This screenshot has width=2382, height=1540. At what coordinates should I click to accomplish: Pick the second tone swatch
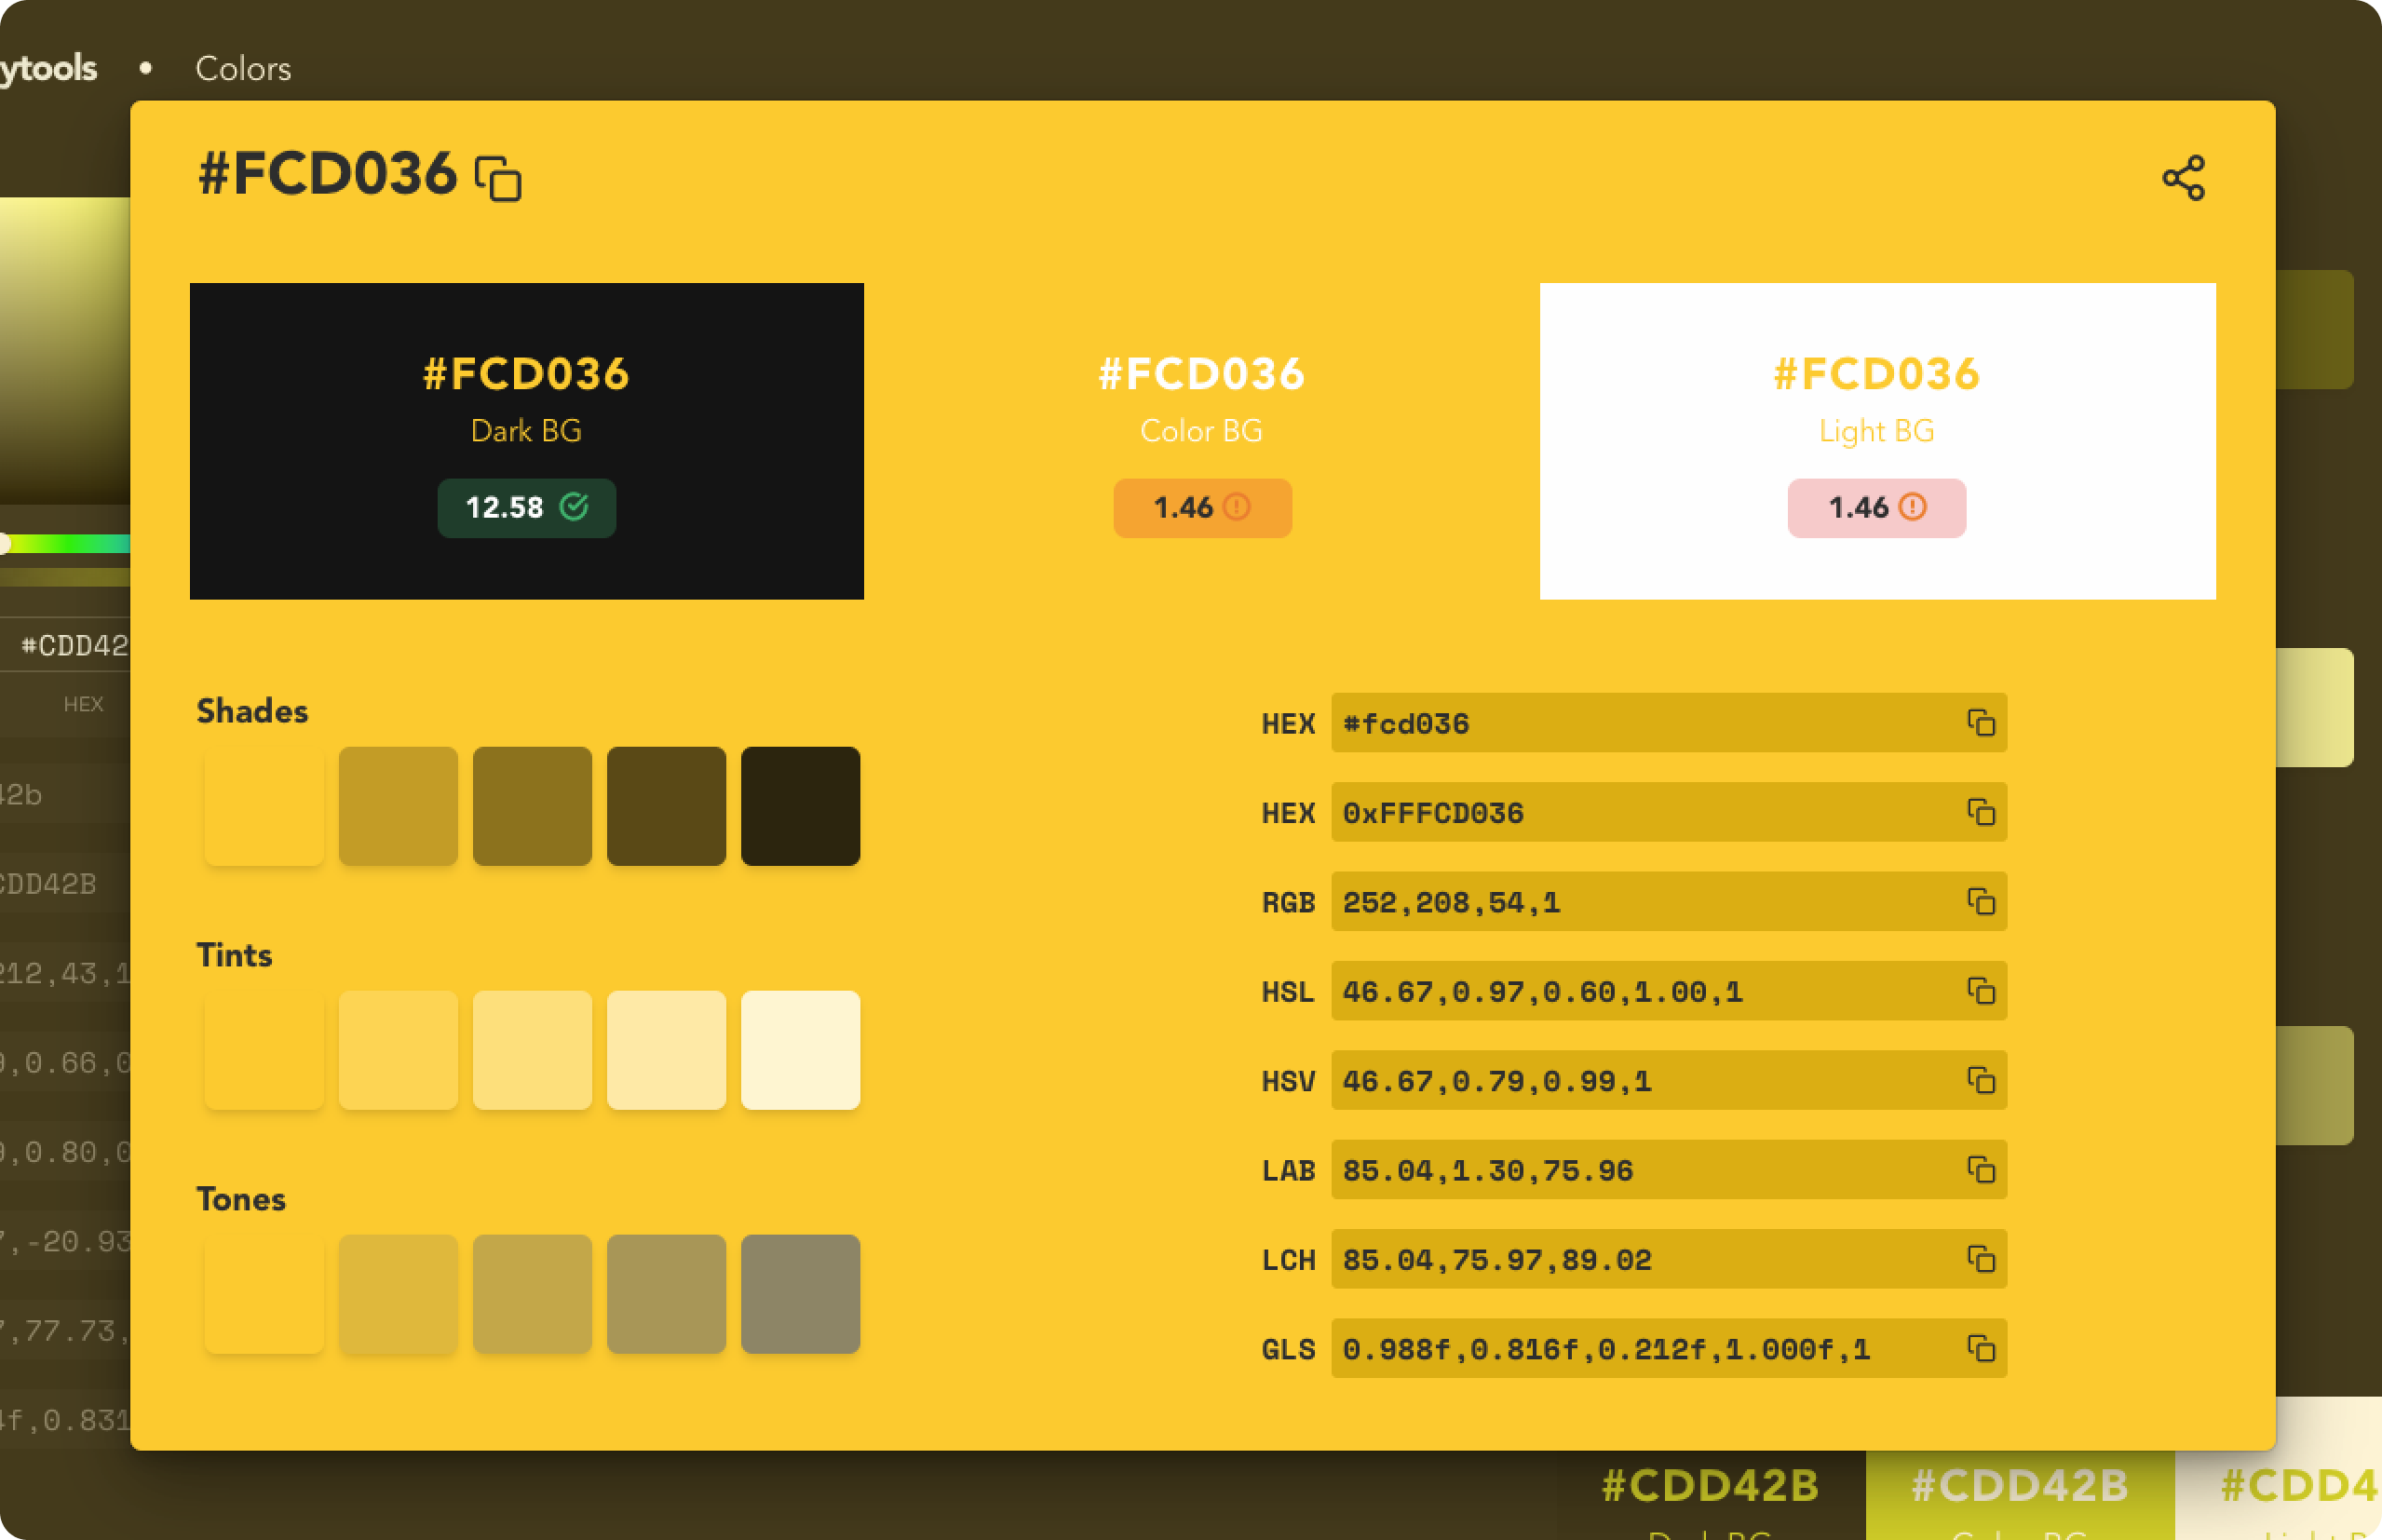[398, 1294]
